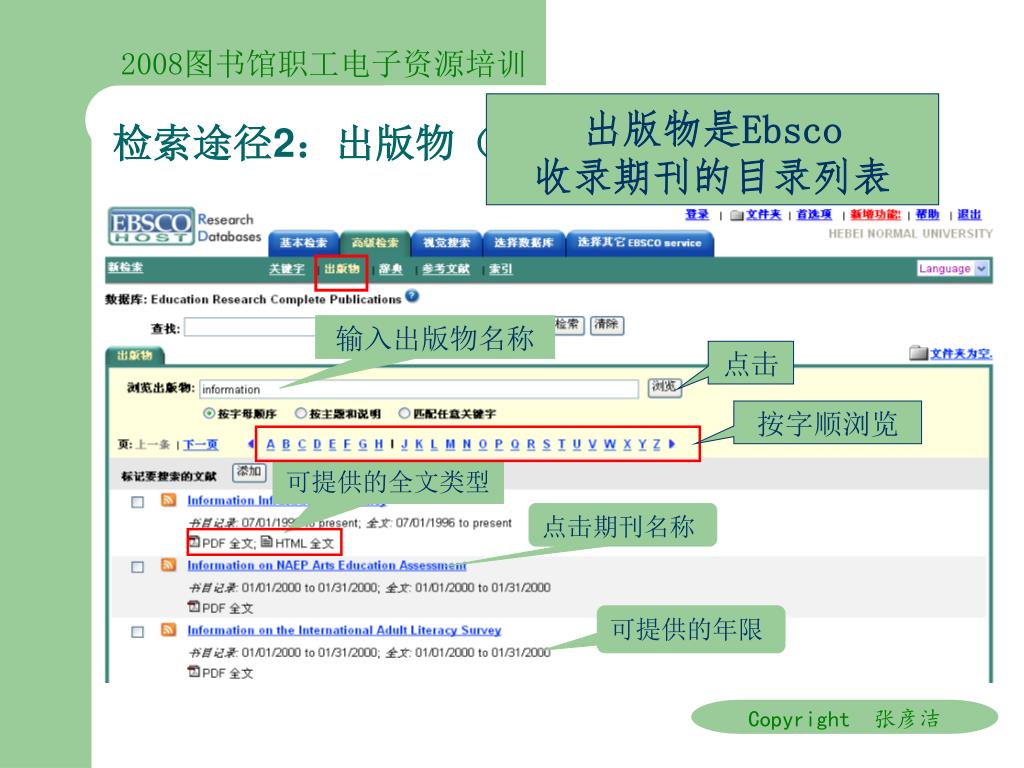
Task: Switch to 视觉搜索 tab
Action: click(x=447, y=243)
